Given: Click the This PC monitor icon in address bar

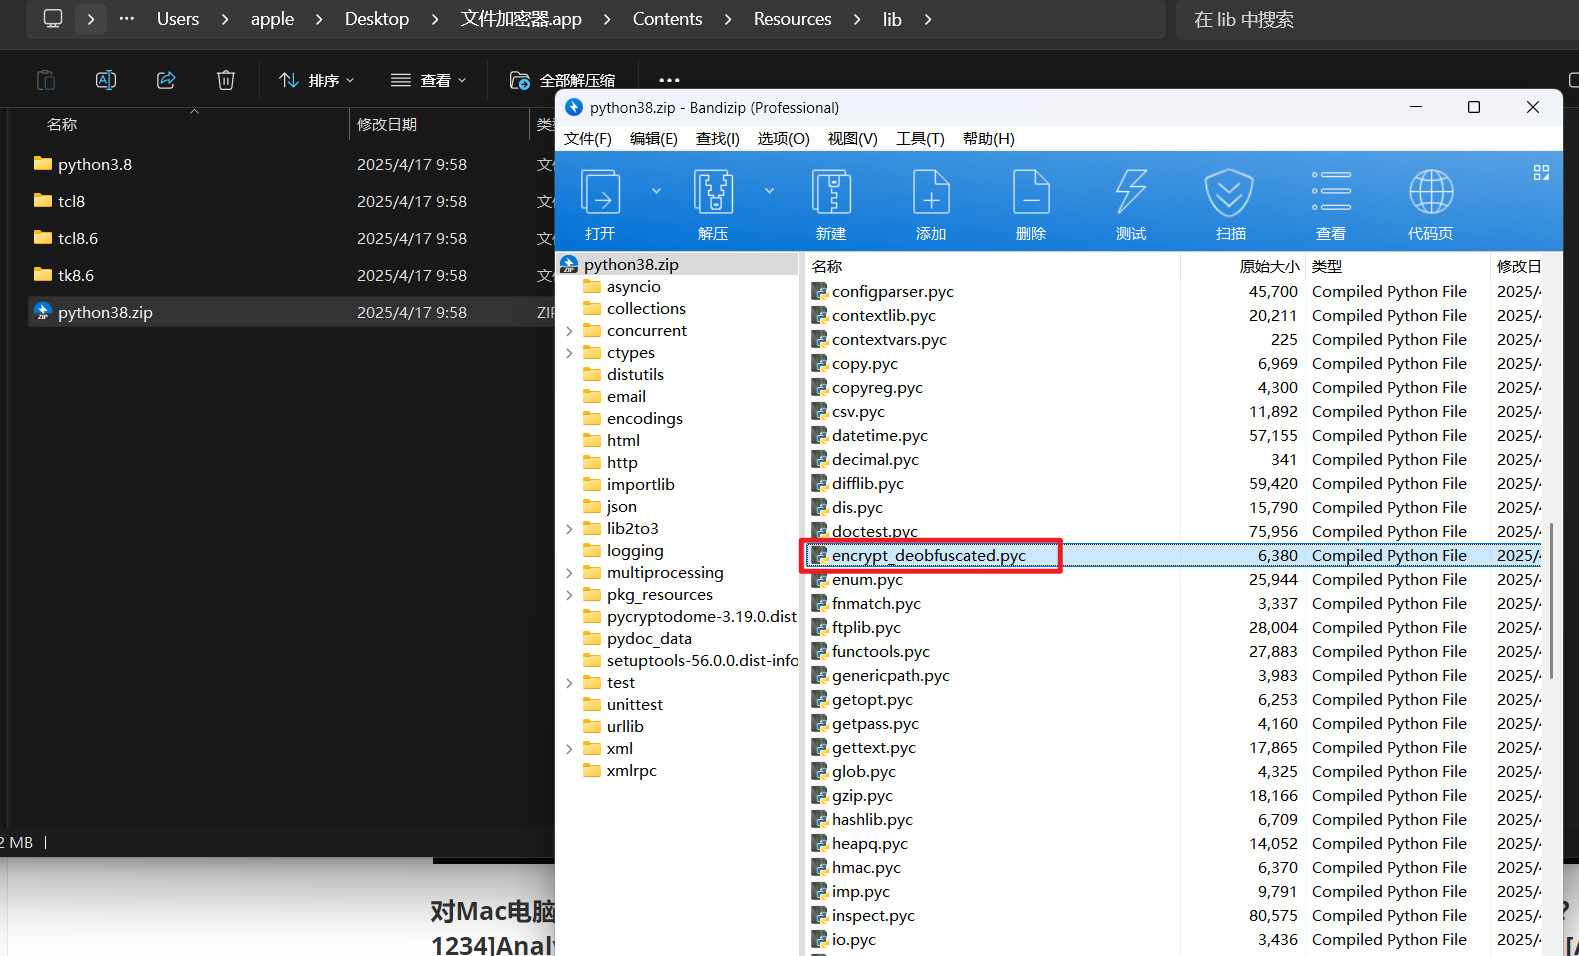Looking at the screenshot, I should tap(53, 19).
